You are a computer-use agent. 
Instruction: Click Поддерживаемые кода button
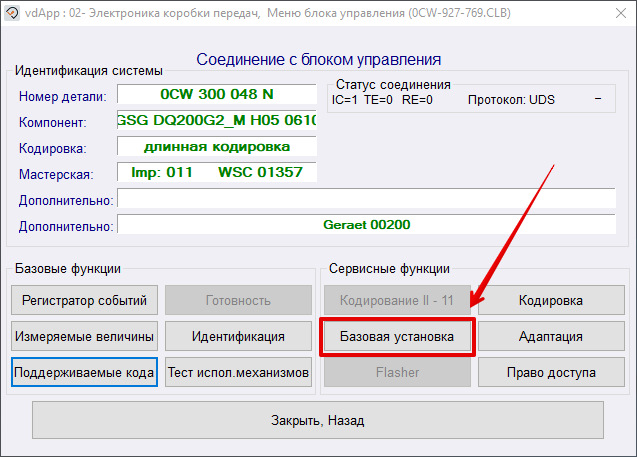point(84,372)
